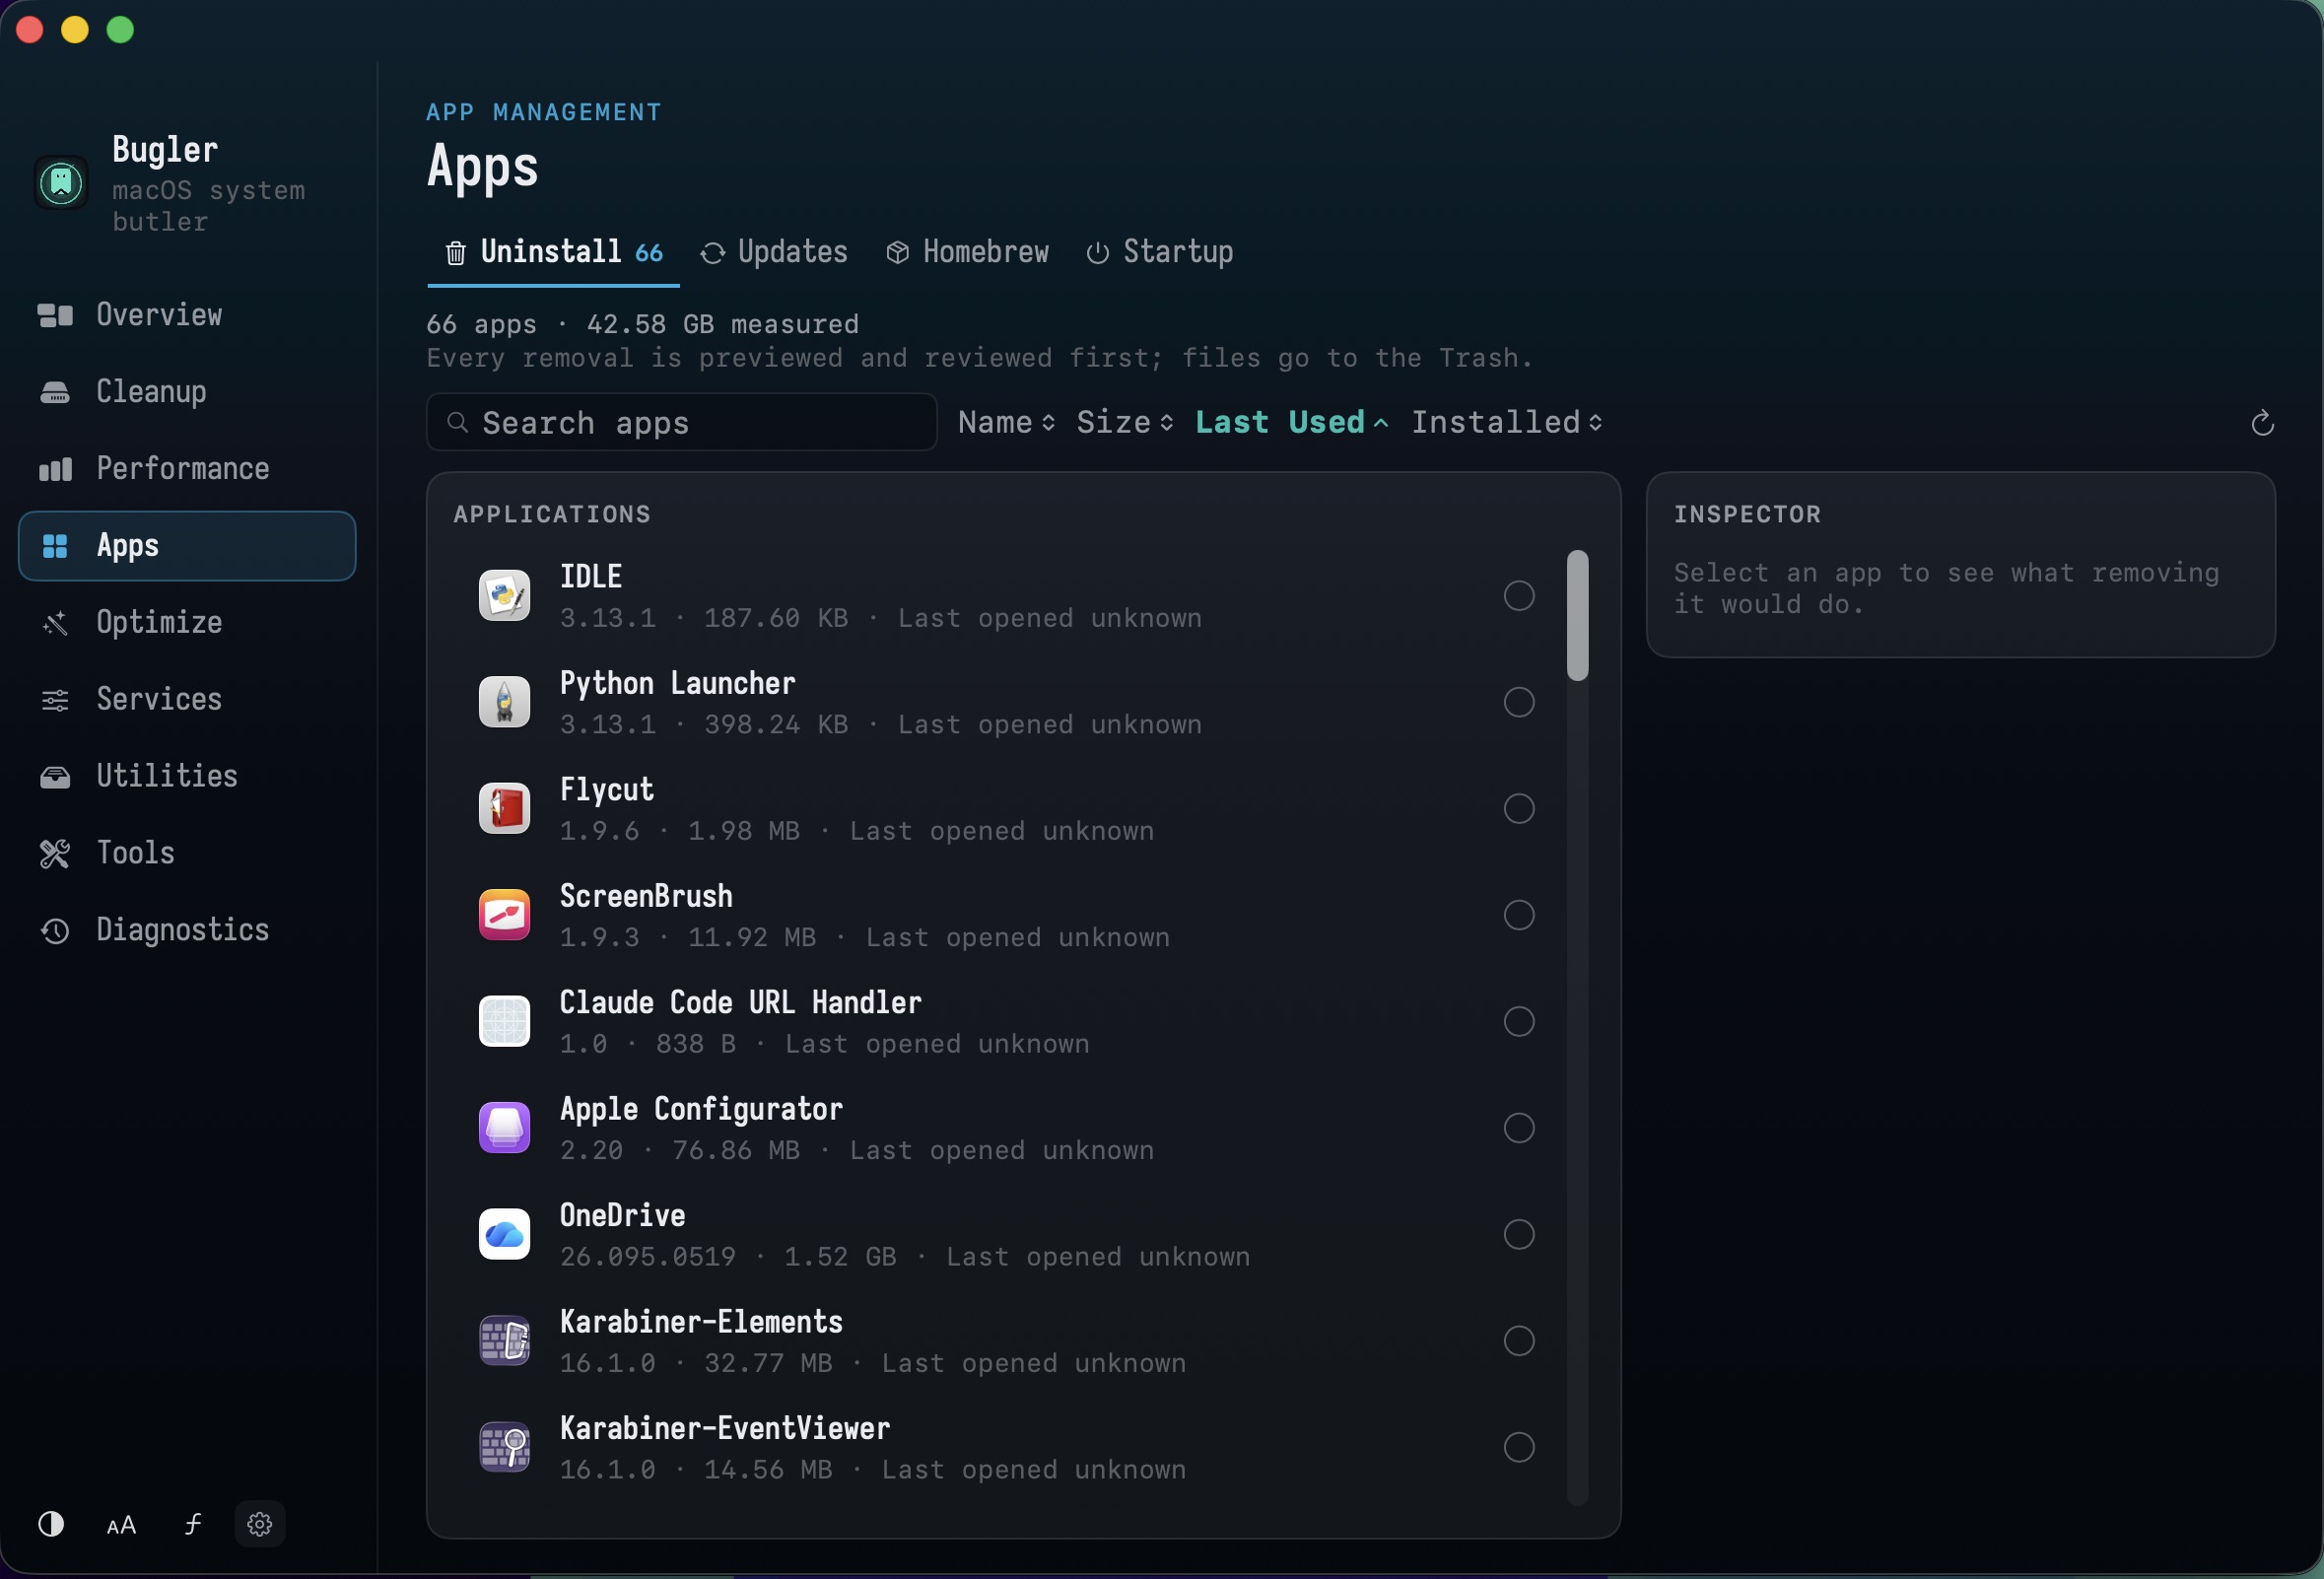Refresh the applications list
The height and width of the screenshot is (1579, 2324).
(2262, 424)
